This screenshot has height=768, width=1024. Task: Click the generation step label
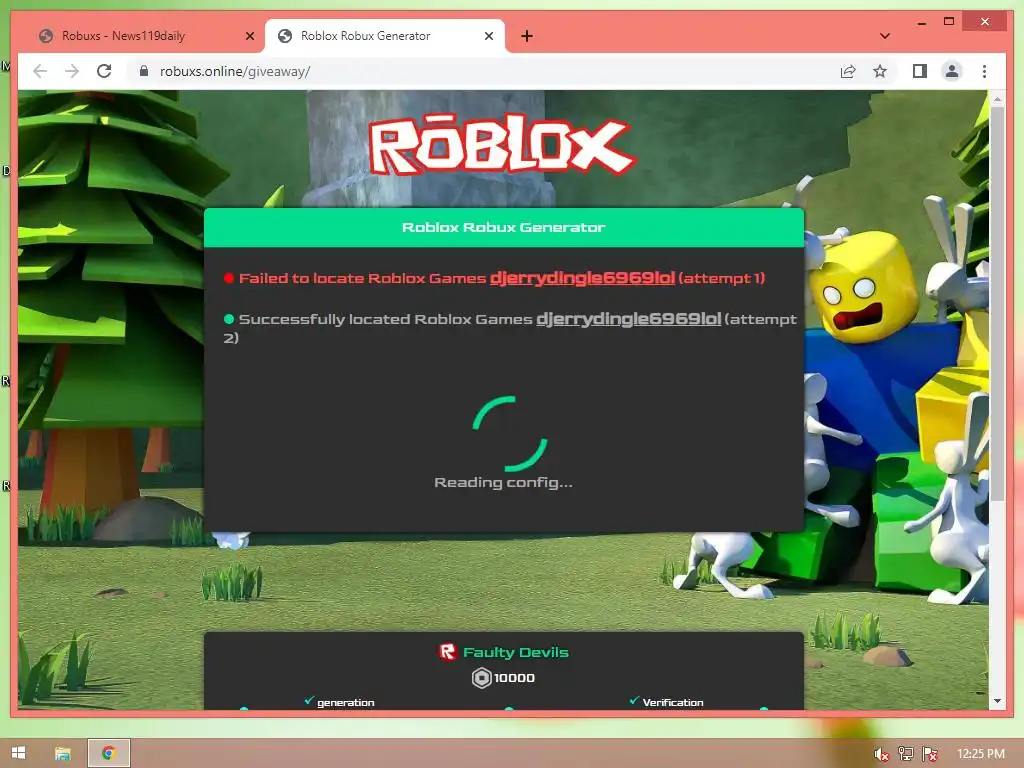[345, 703]
